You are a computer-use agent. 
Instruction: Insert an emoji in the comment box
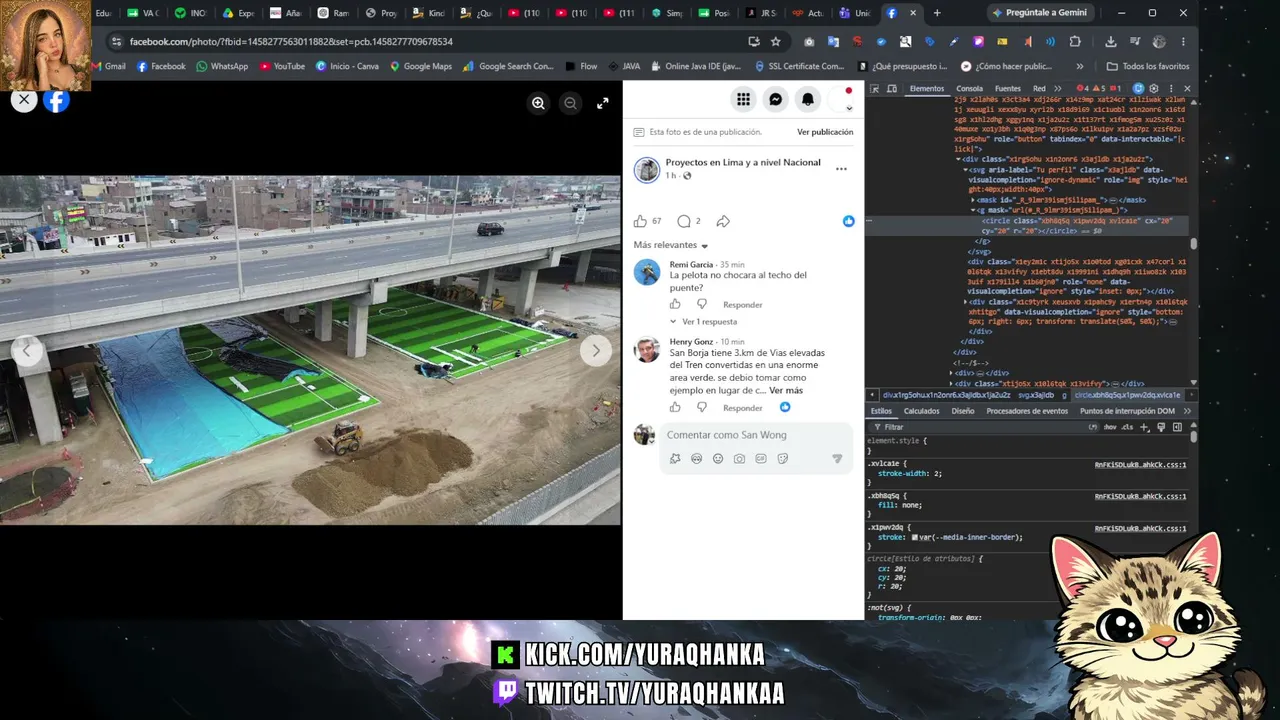718,459
